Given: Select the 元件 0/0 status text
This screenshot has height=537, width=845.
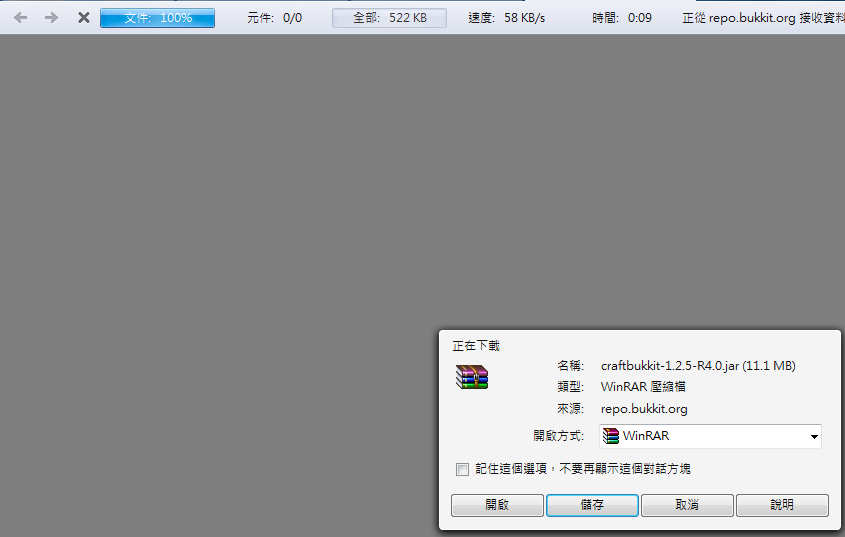Looking at the screenshot, I should [x=274, y=18].
